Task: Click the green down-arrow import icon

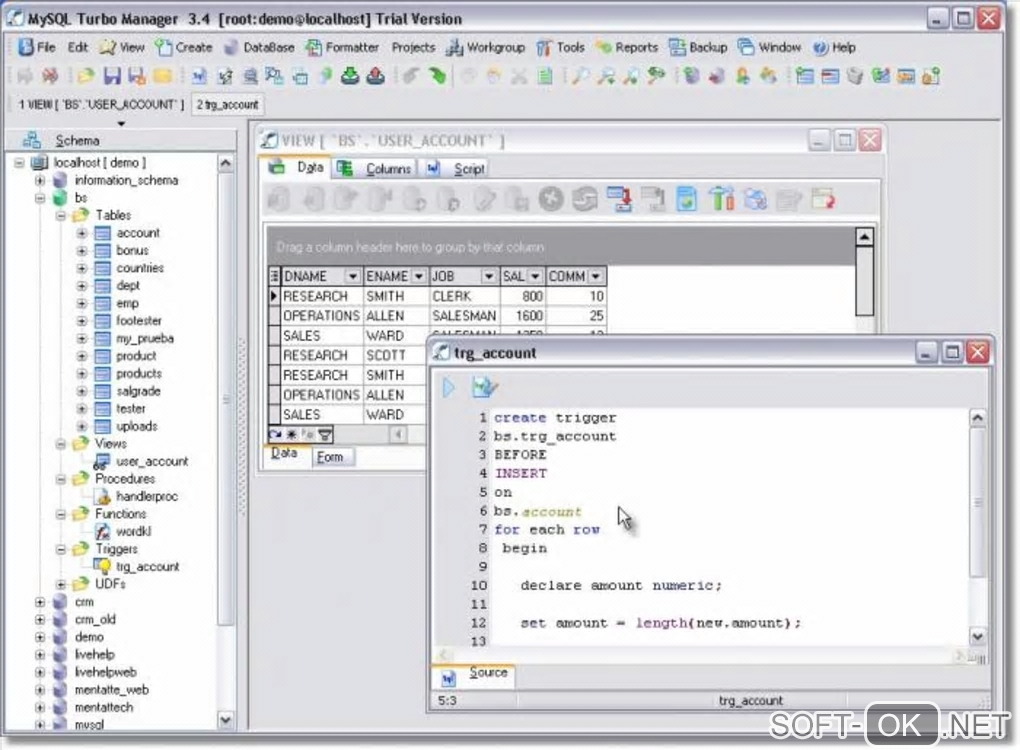Action: pos(350,76)
